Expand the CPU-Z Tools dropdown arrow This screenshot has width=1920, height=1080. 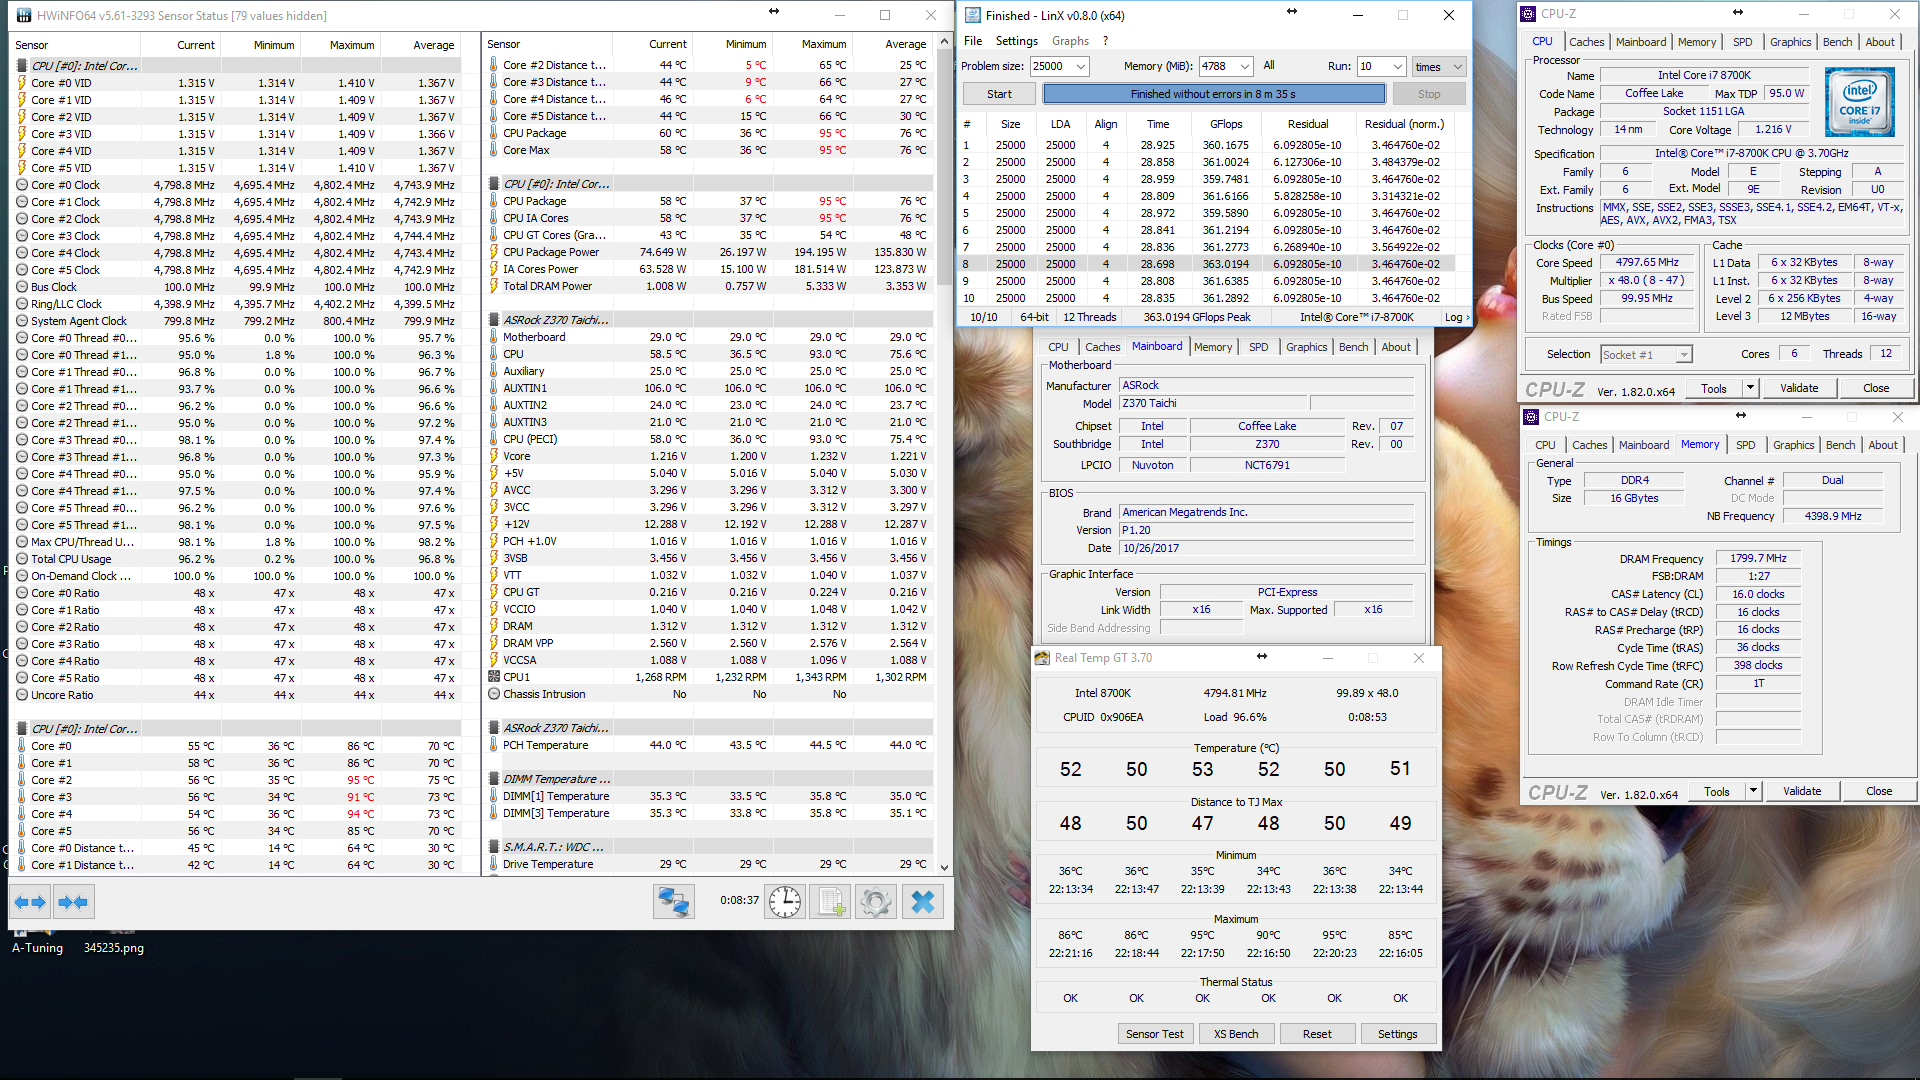[1750, 388]
